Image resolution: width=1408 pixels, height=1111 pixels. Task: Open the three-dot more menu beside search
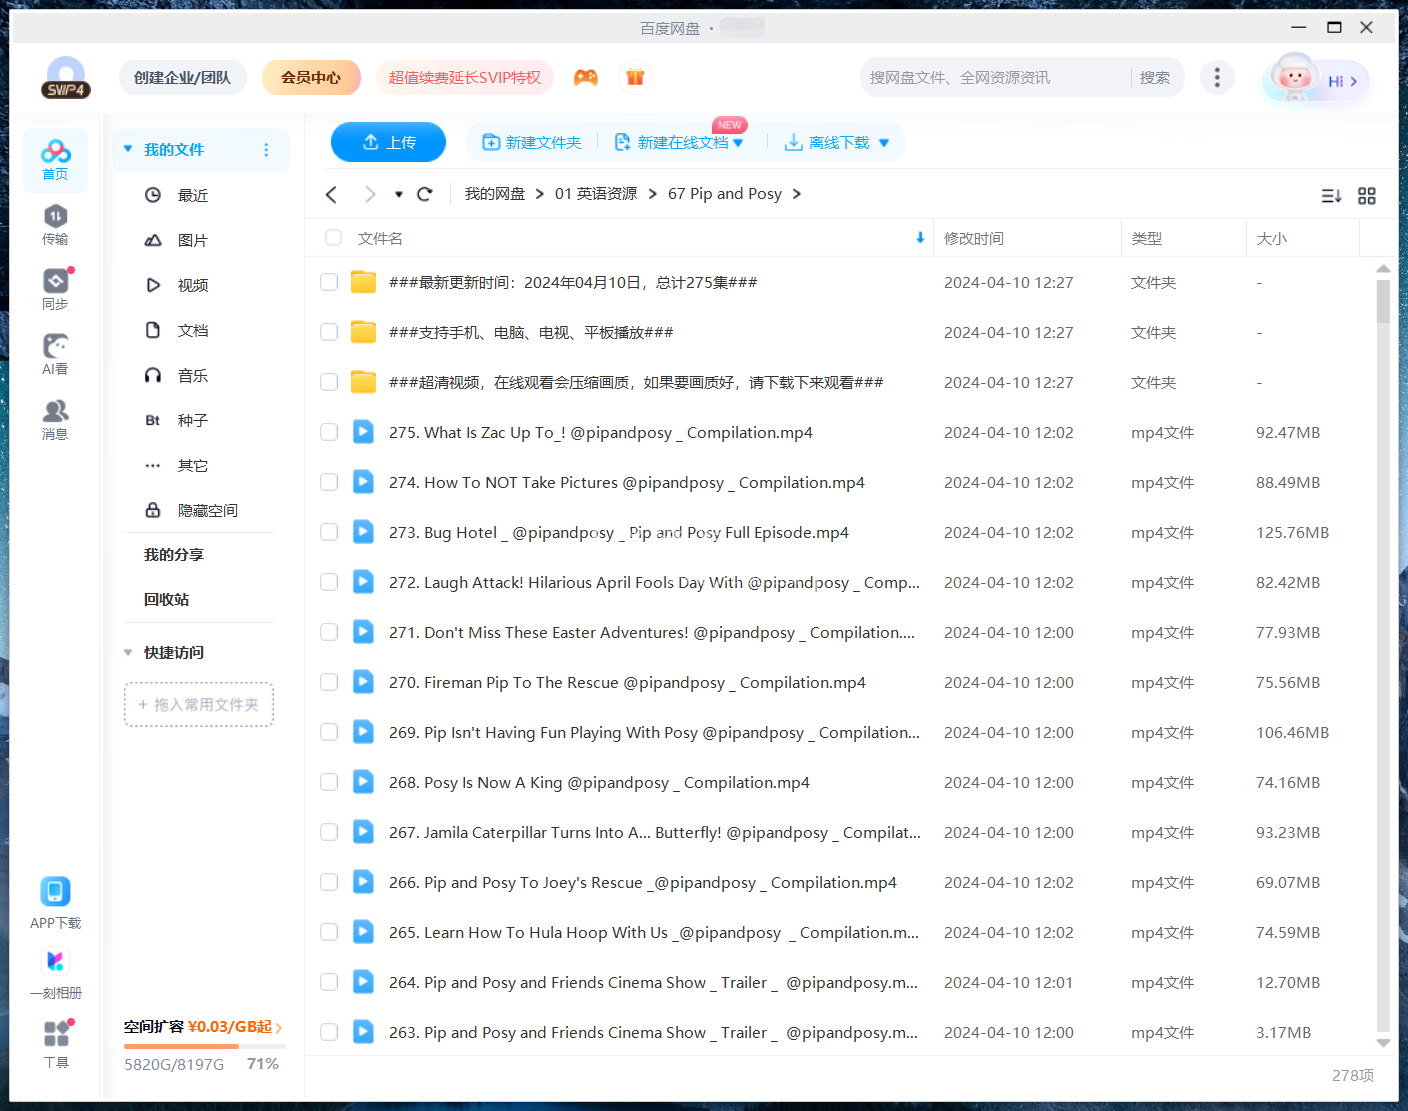pyautogui.click(x=1217, y=77)
